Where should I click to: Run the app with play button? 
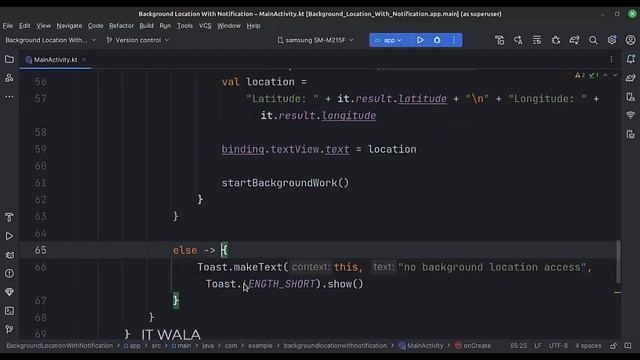coord(420,40)
